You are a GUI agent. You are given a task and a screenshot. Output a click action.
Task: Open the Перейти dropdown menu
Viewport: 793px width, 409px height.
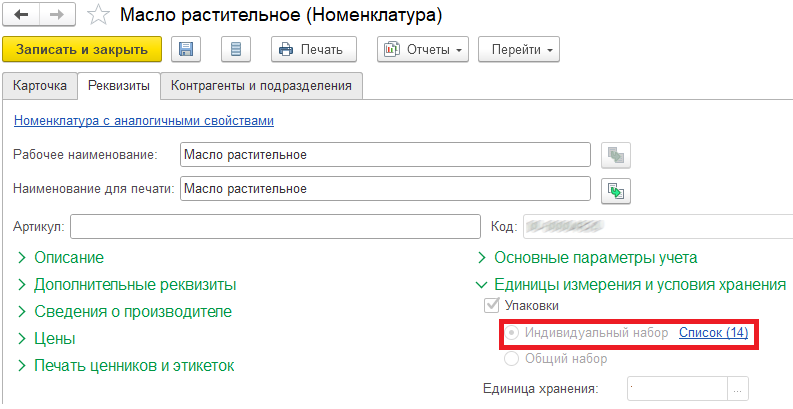(x=518, y=49)
